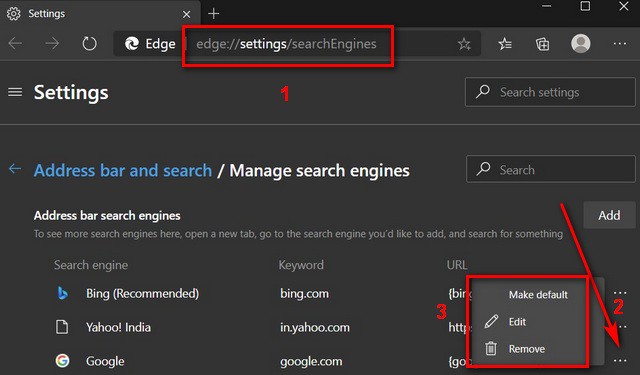
Task: Click the in.yahoo.com keyword
Action: click(x=315, y=327)
